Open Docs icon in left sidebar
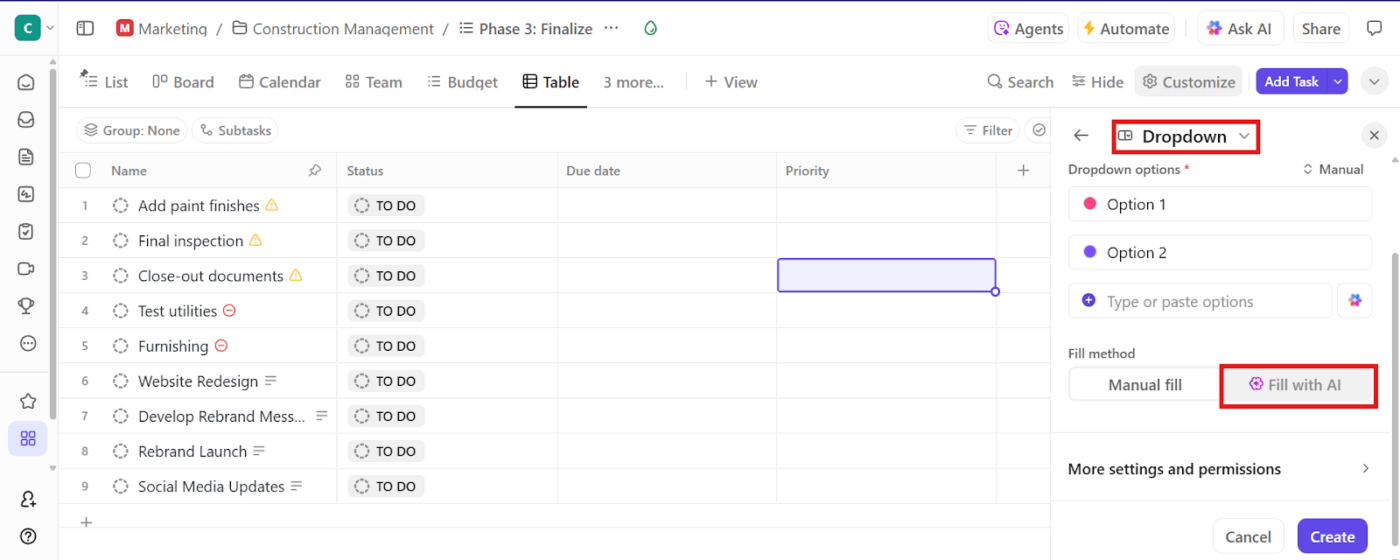This screenshot has width=1400, height=560. (27, 157)
